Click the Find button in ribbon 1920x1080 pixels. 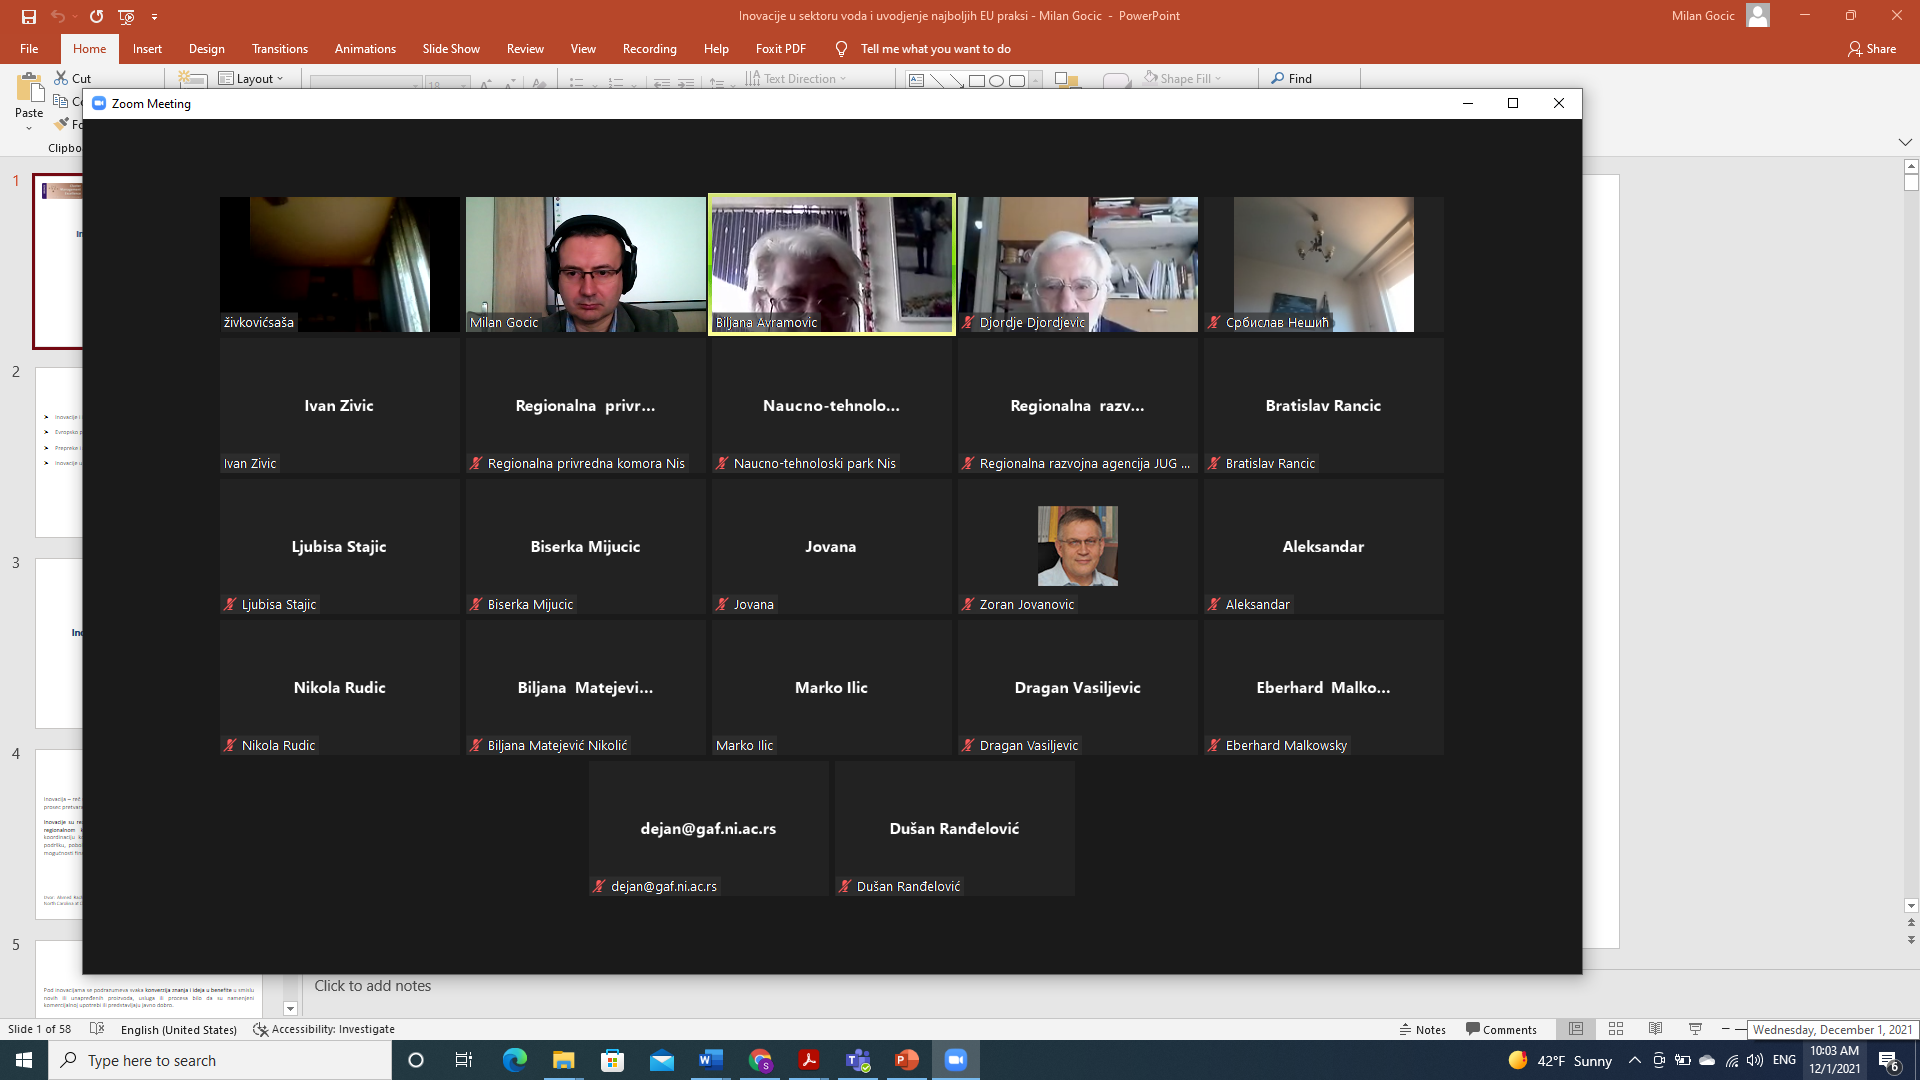pyautogui.click(x=1292, y=79)
